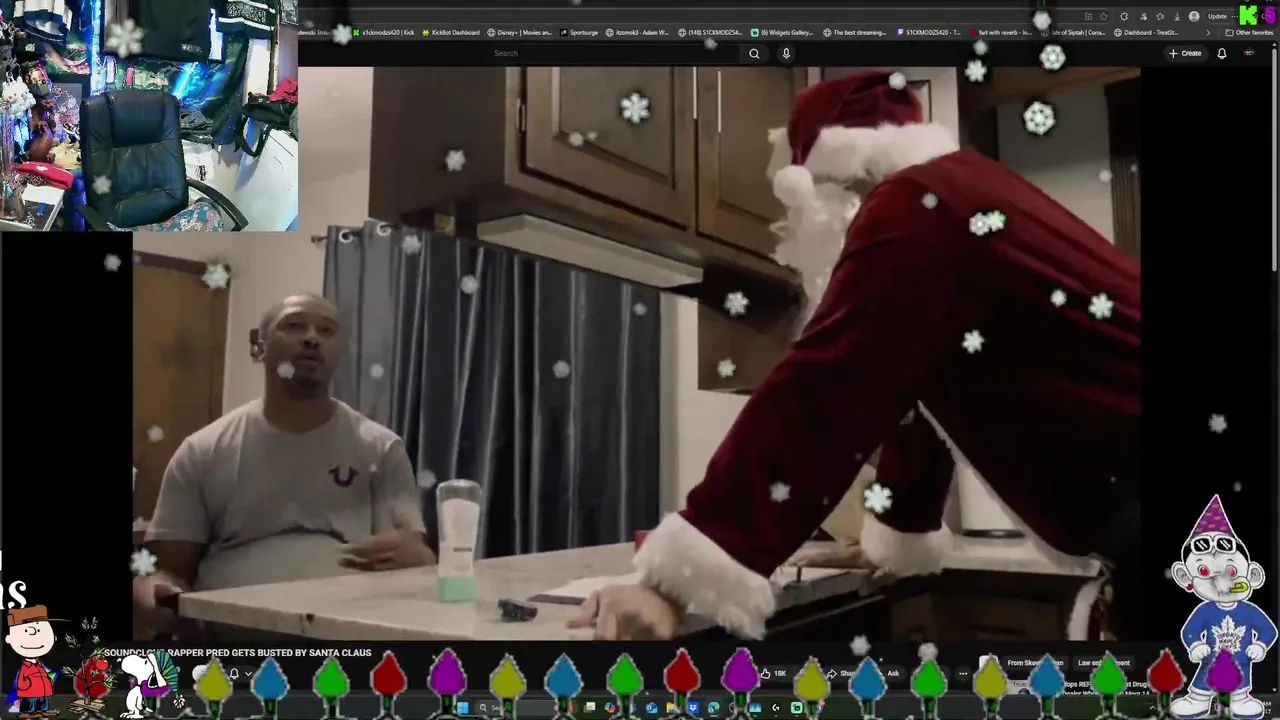Click the webcam overlay thumbnail

(x=149, y=115)
